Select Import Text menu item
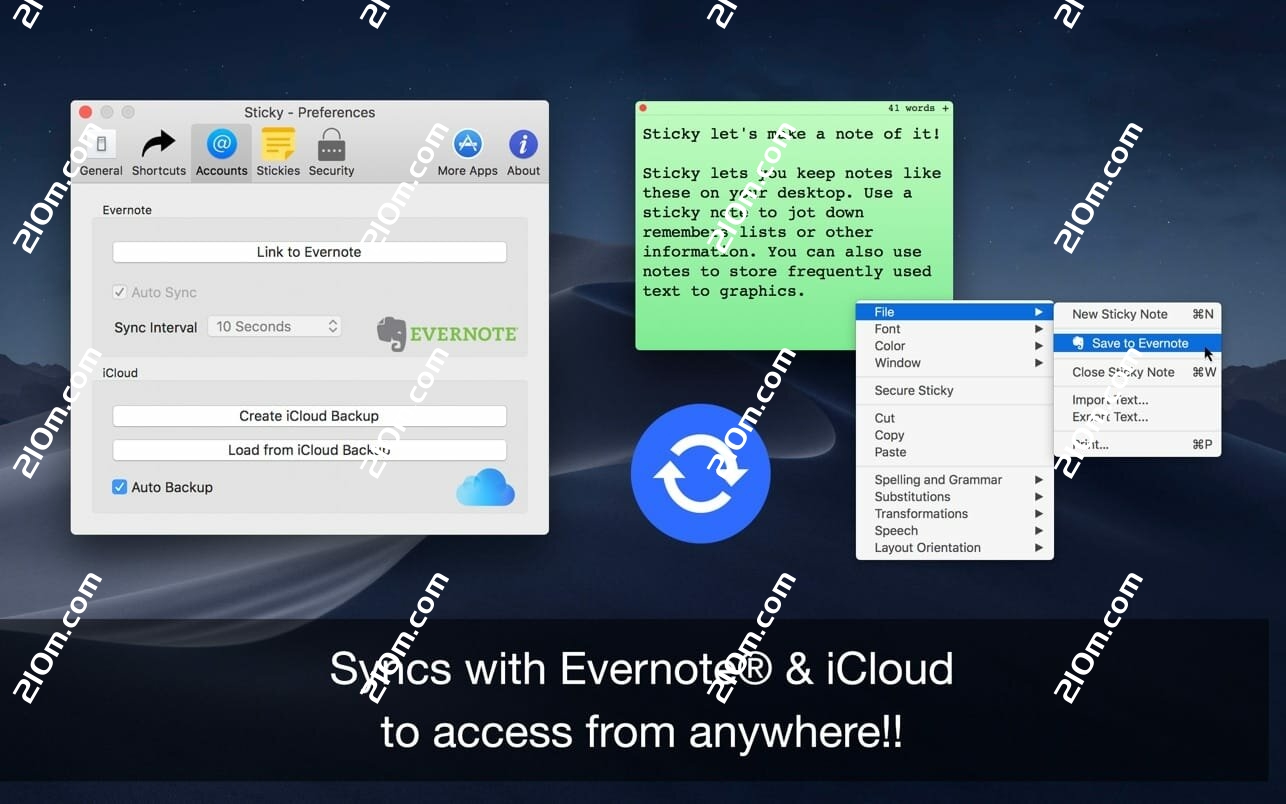 [x=1138, y=400]
